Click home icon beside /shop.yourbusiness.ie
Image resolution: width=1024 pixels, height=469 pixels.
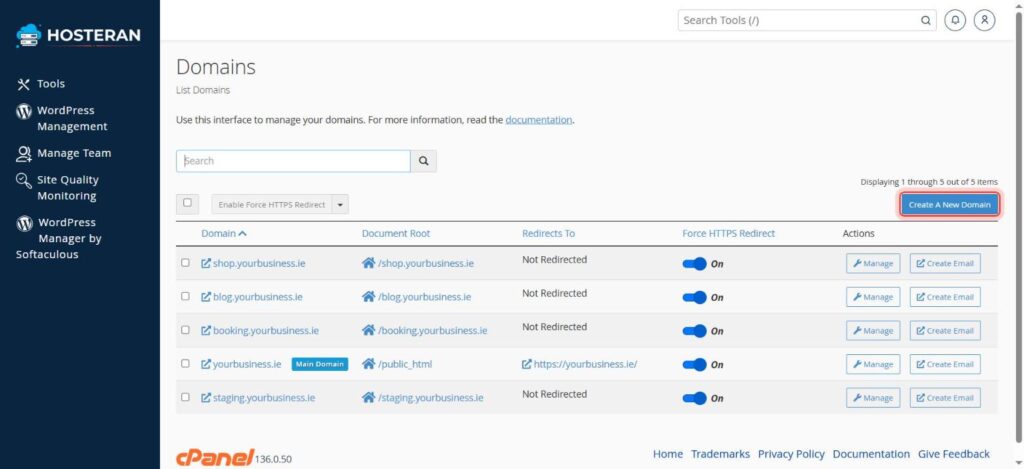[x=368, y=263]
